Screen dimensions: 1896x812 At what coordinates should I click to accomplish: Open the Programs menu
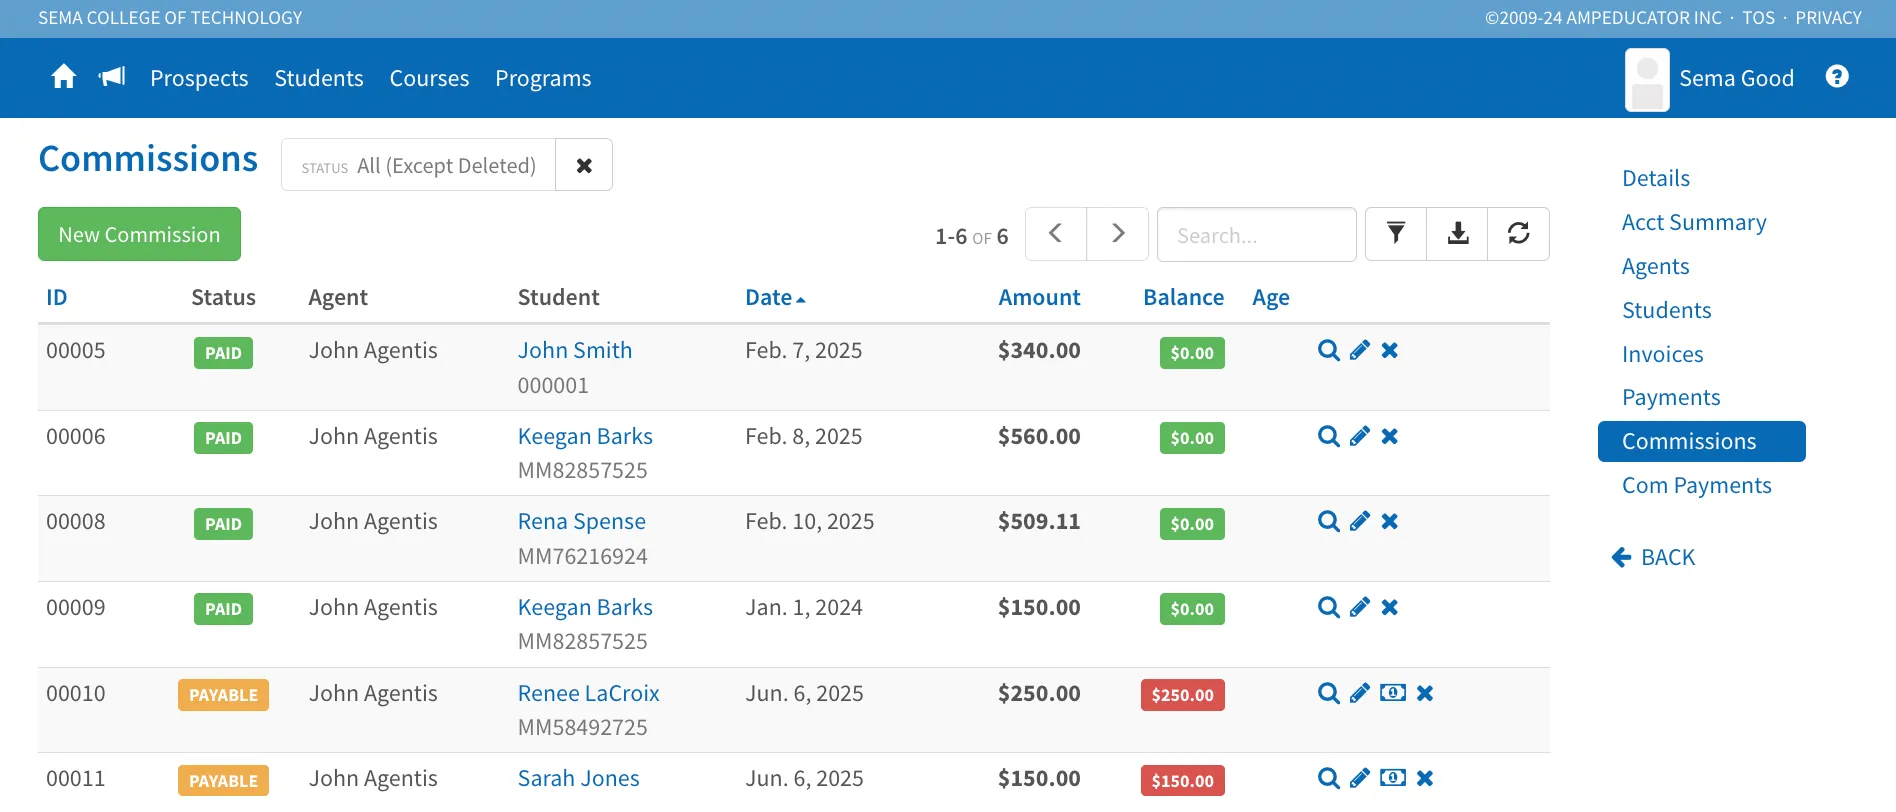(543, 78)
